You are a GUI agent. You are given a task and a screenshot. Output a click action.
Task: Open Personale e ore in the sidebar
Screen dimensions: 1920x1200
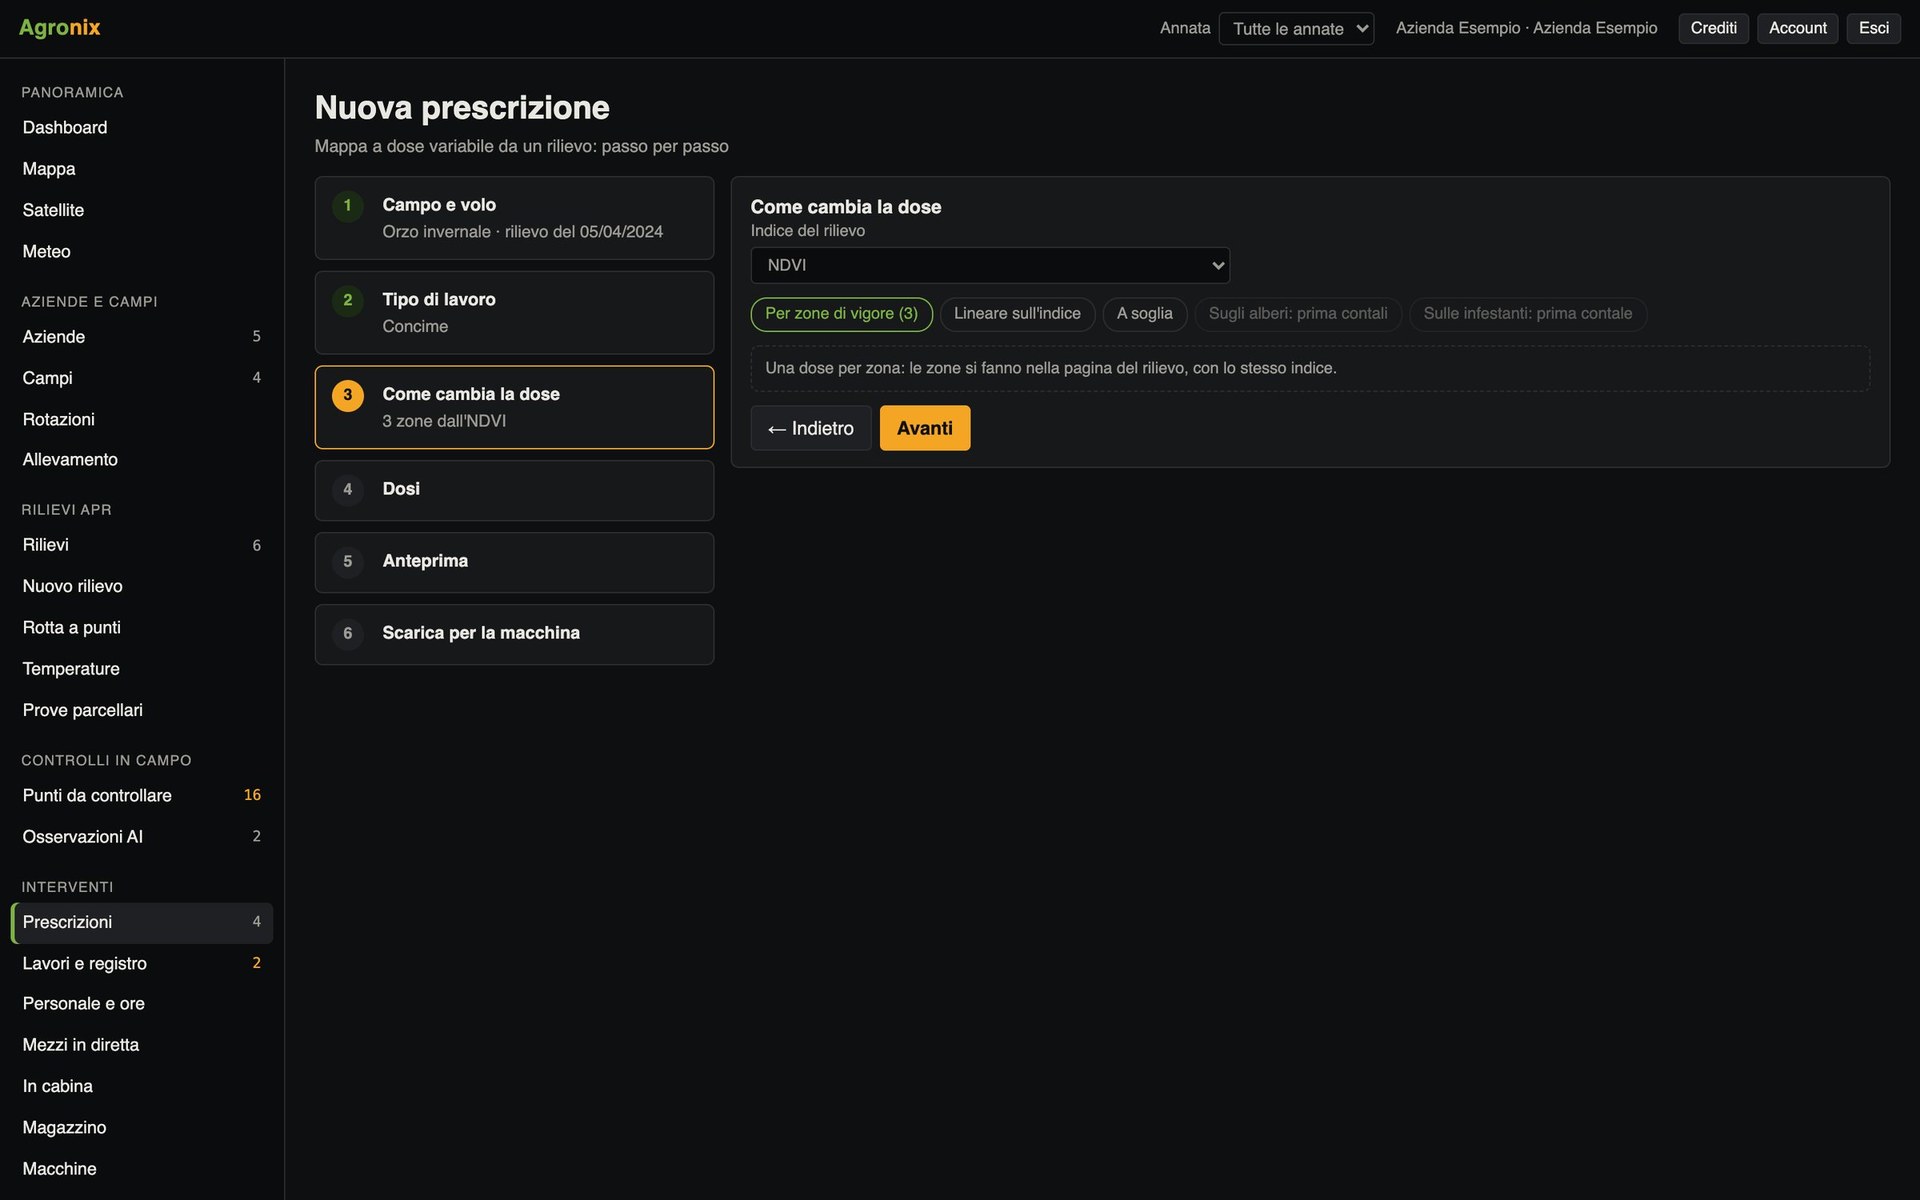[x=142, y=1004]
